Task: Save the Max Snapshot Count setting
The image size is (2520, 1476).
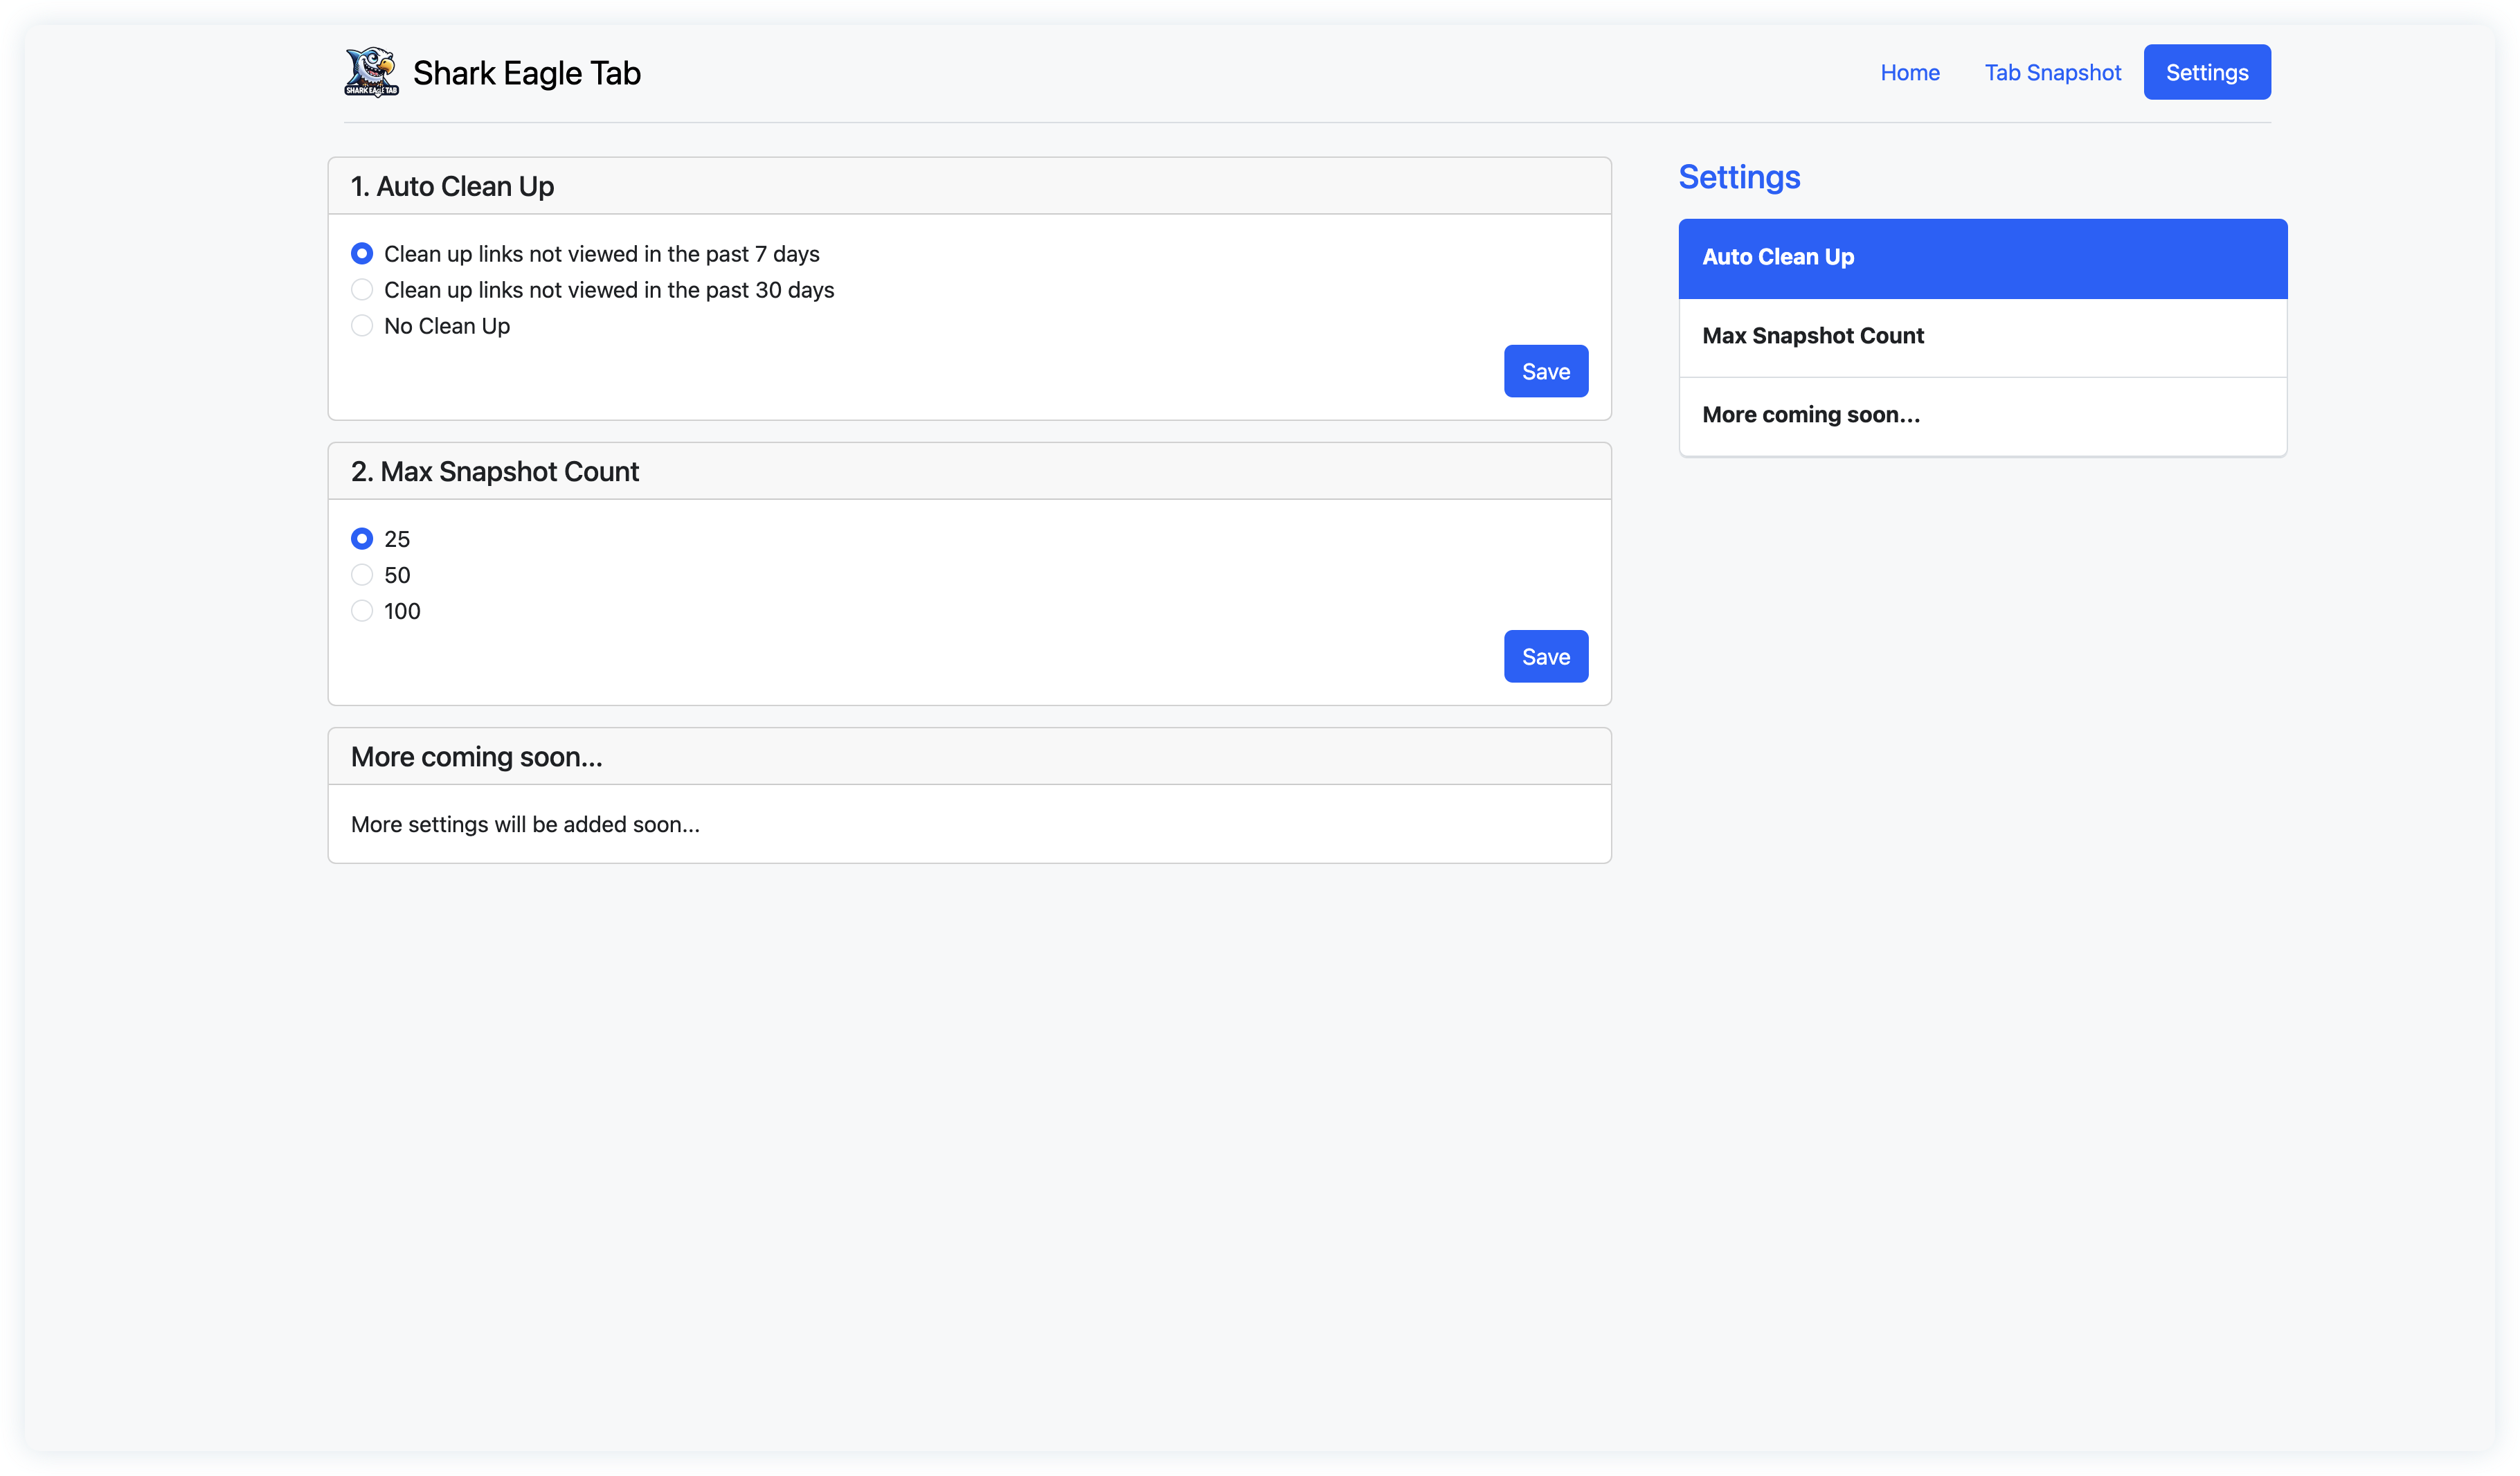Action: coord(1545,656)
